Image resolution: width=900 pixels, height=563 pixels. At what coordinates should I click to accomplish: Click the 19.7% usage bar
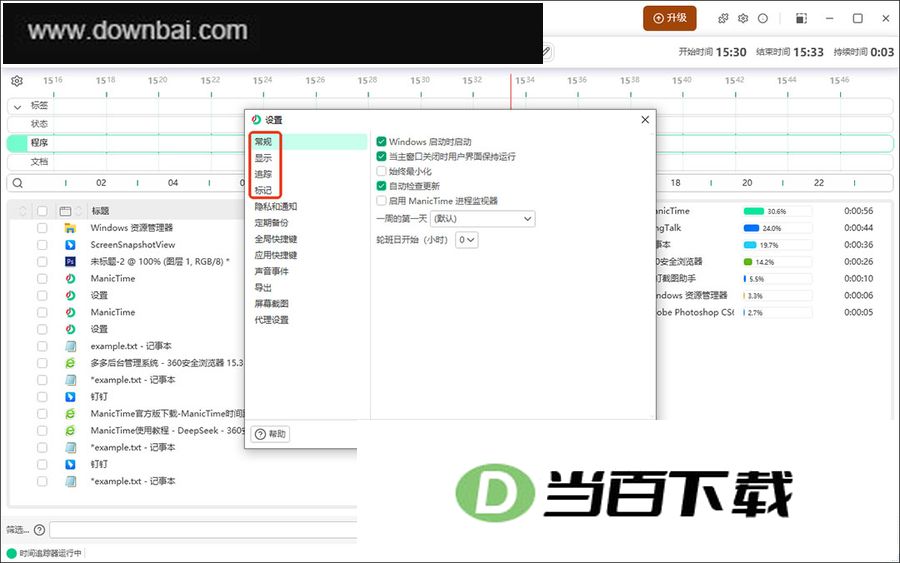click(x=777, y=245)
